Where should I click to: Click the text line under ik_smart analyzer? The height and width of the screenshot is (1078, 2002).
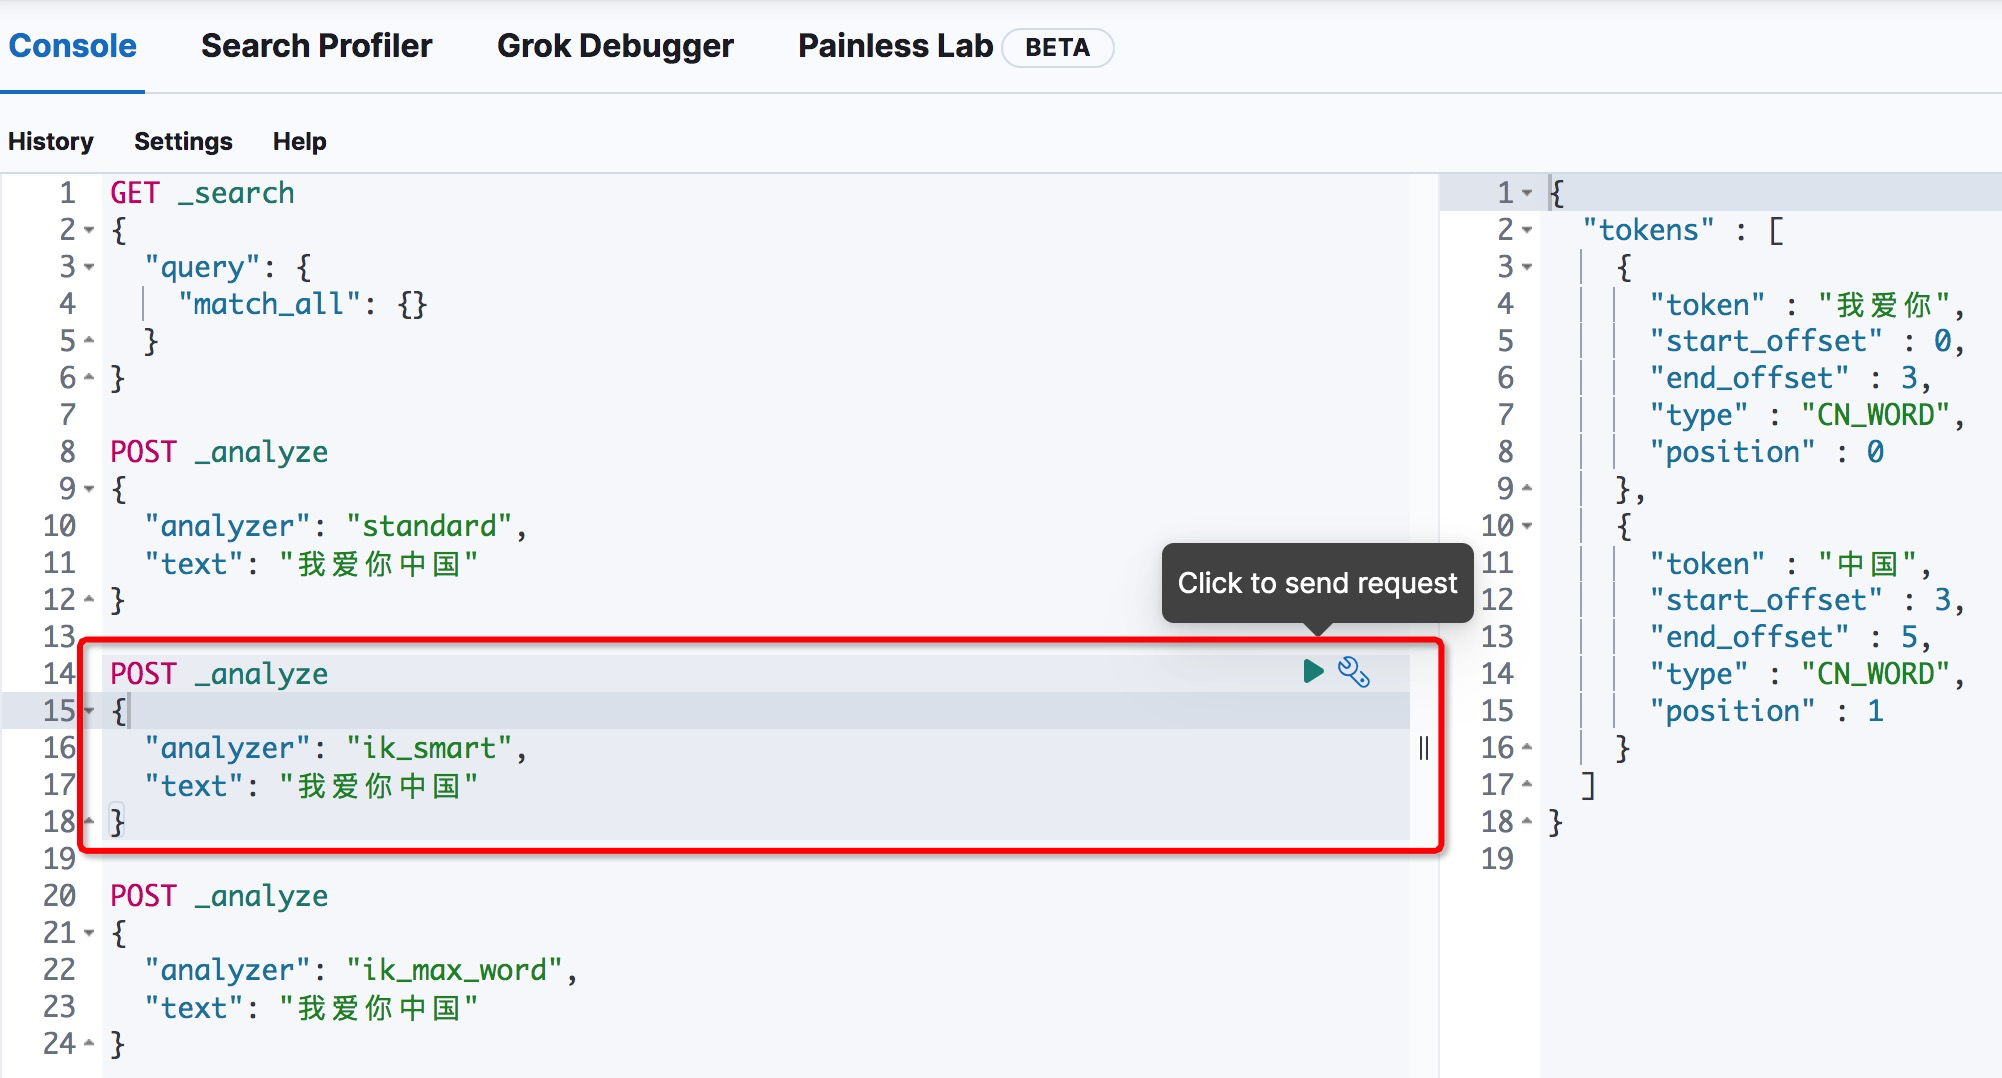tap(311, 785)
